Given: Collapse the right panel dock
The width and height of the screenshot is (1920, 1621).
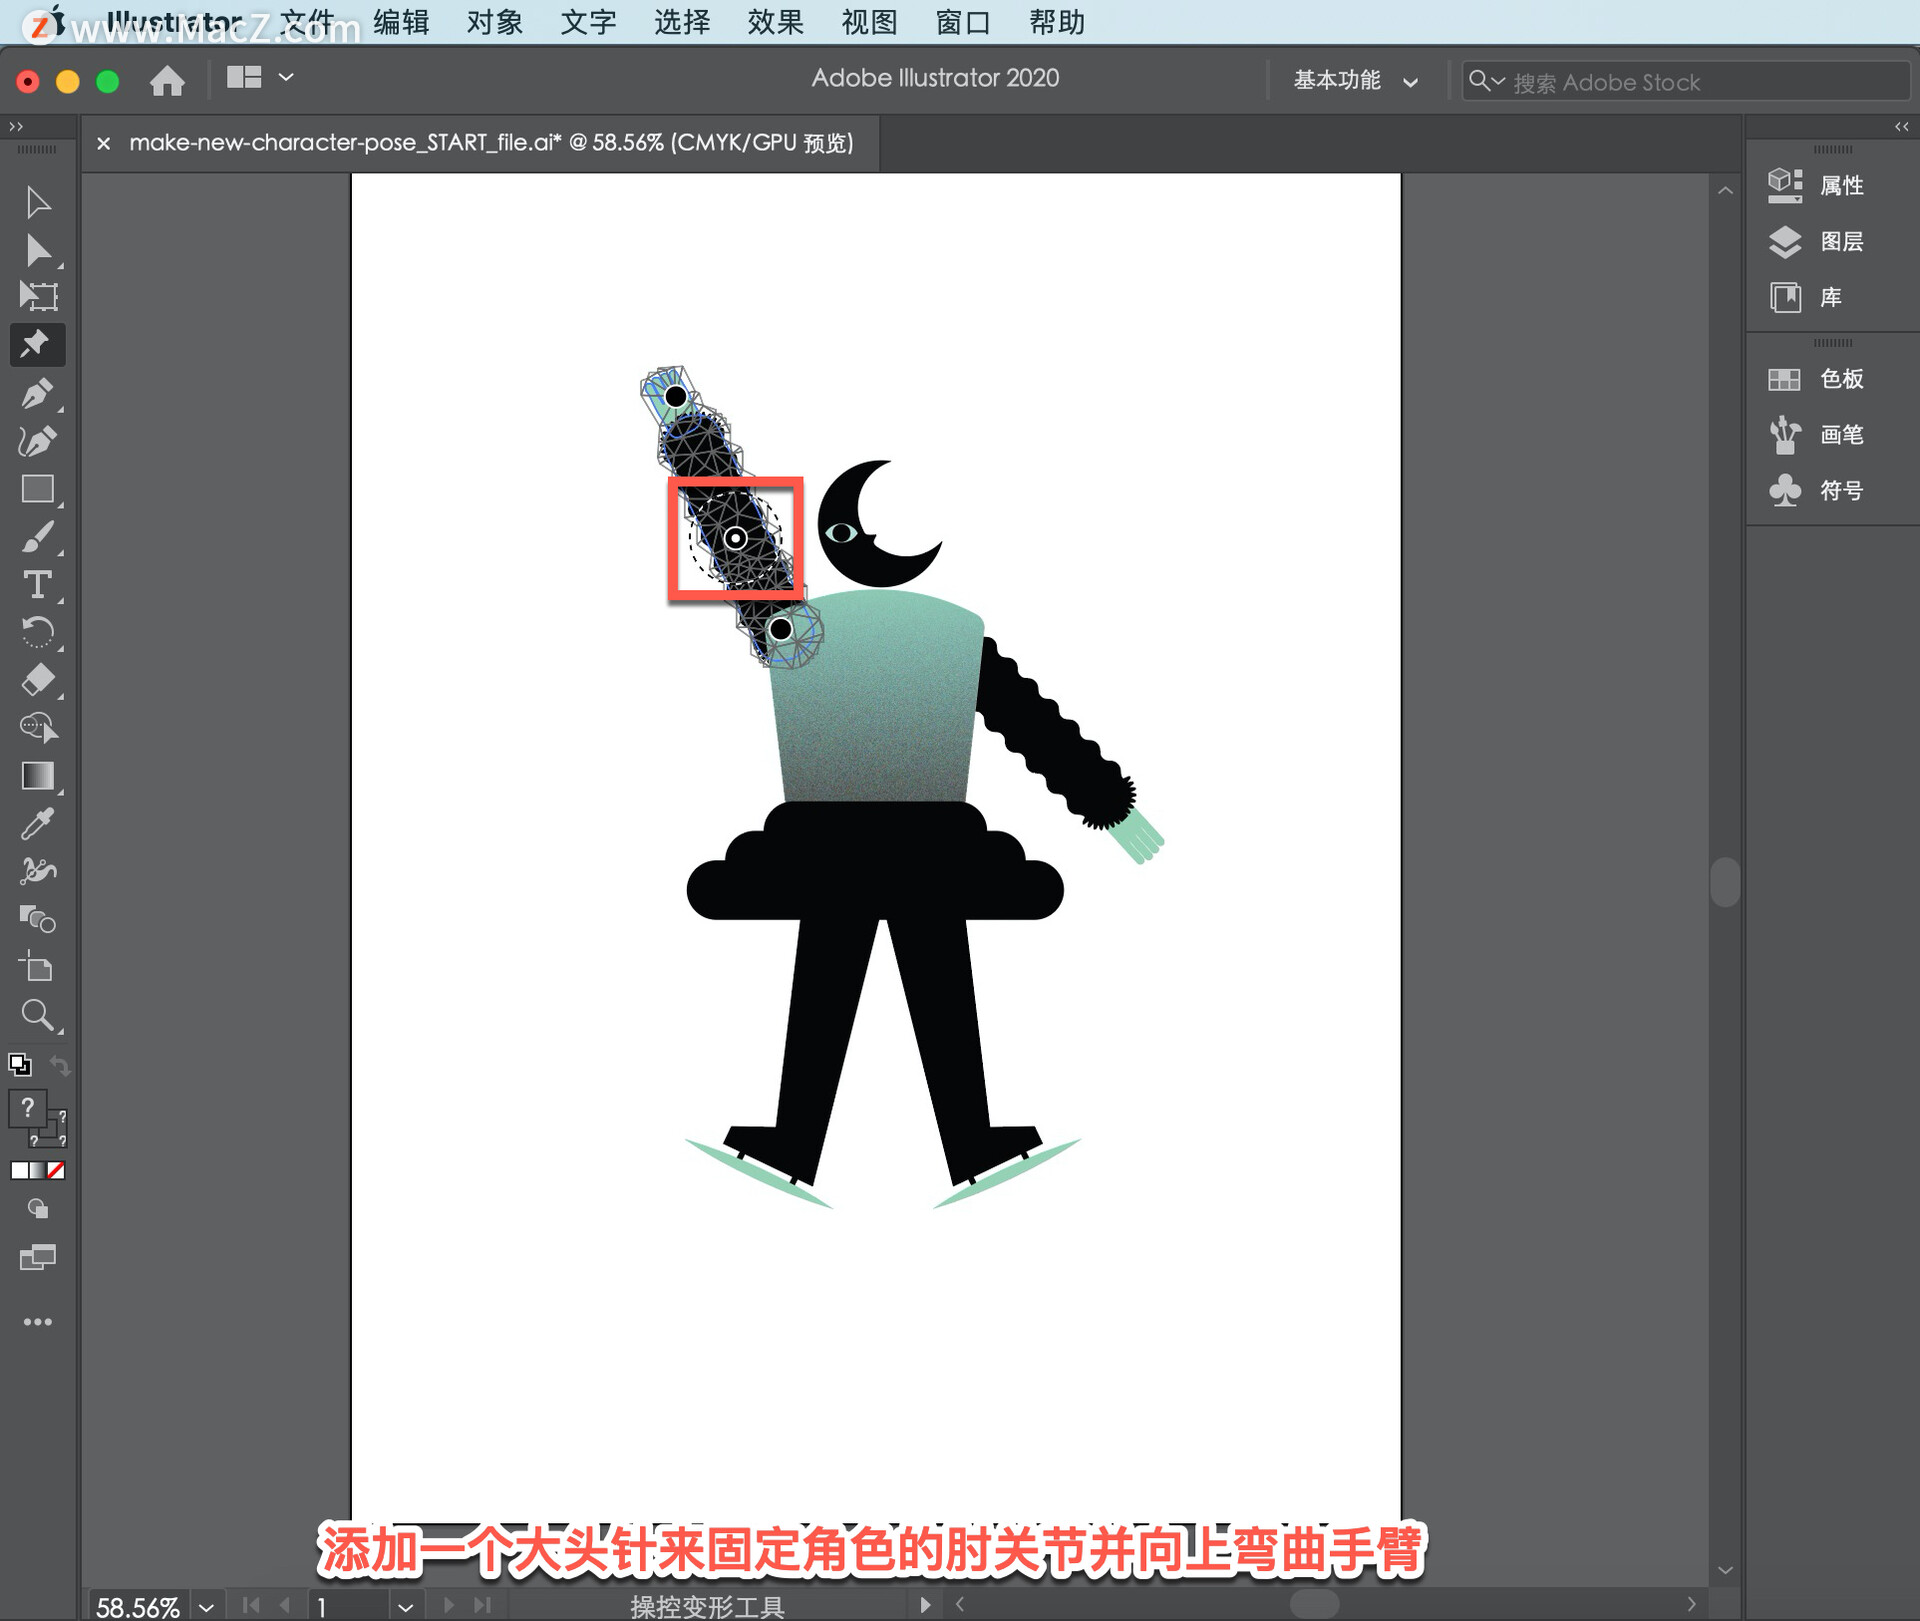Looking at the screenshot, I should 1902,126.
